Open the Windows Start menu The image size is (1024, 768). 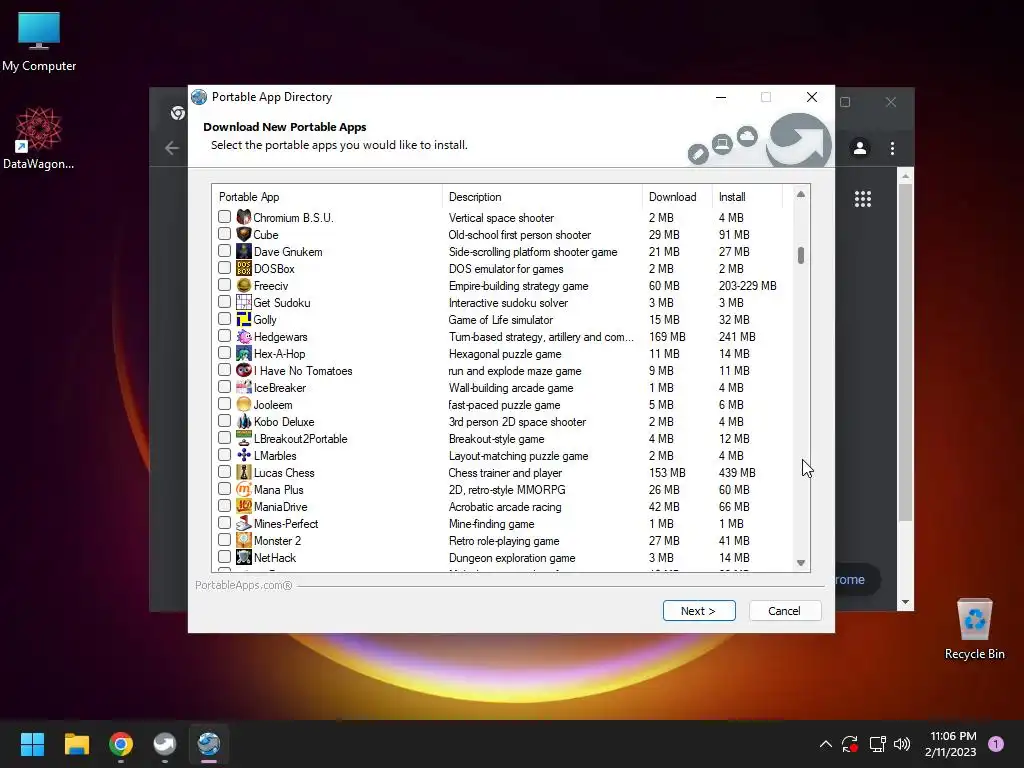click(x=32, y=744)
